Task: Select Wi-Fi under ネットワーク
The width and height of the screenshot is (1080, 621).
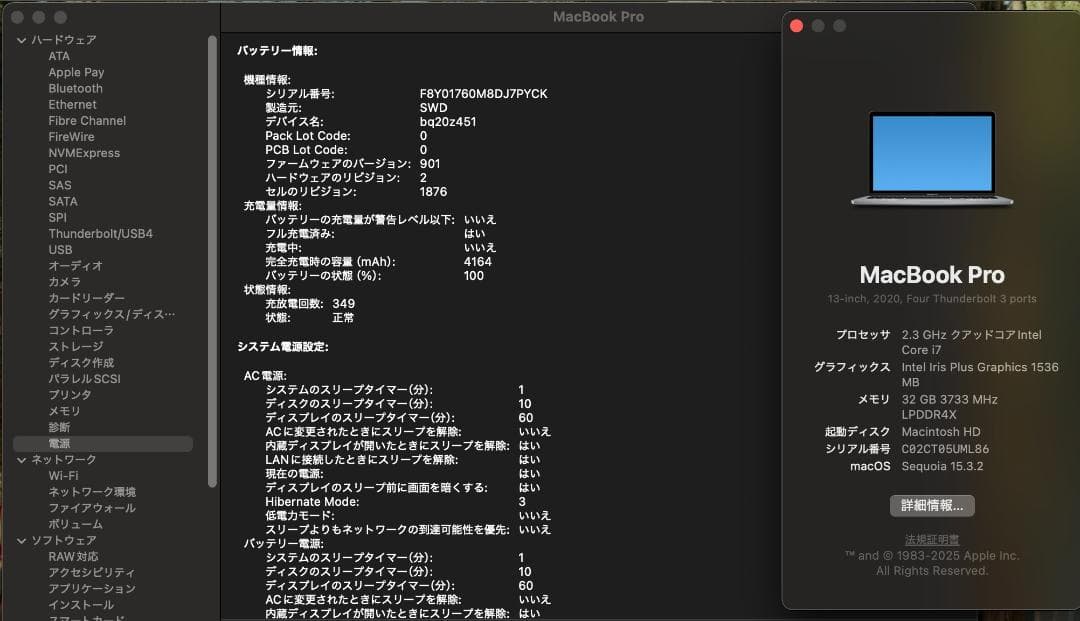Action: 66,475
